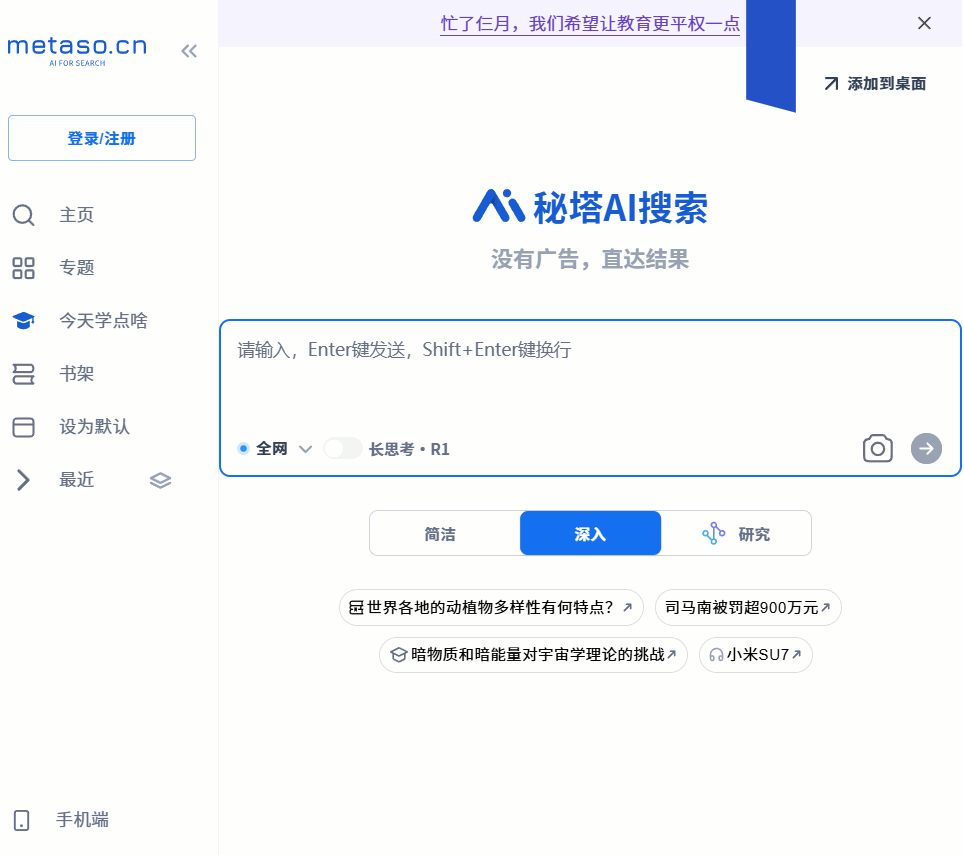Select the 简洁 search mode
This screenshot has height=855, width=964.
point(440,534)
